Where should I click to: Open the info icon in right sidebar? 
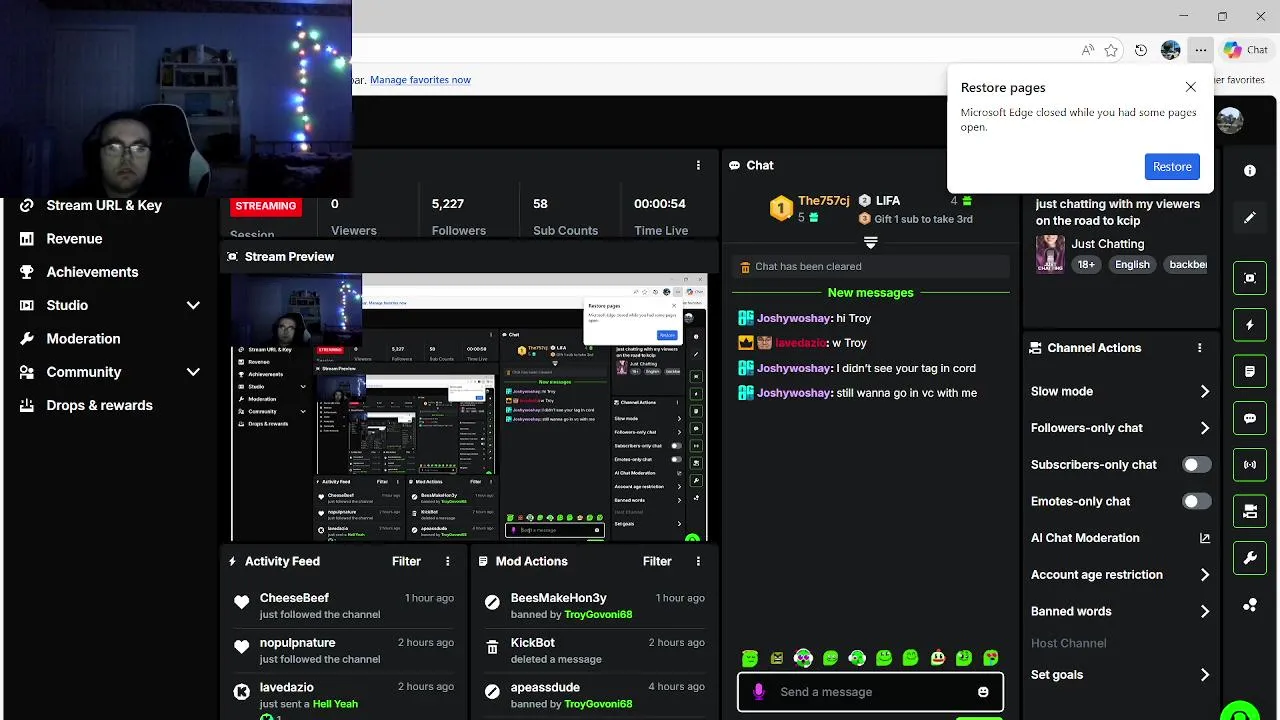[1250, 171]
